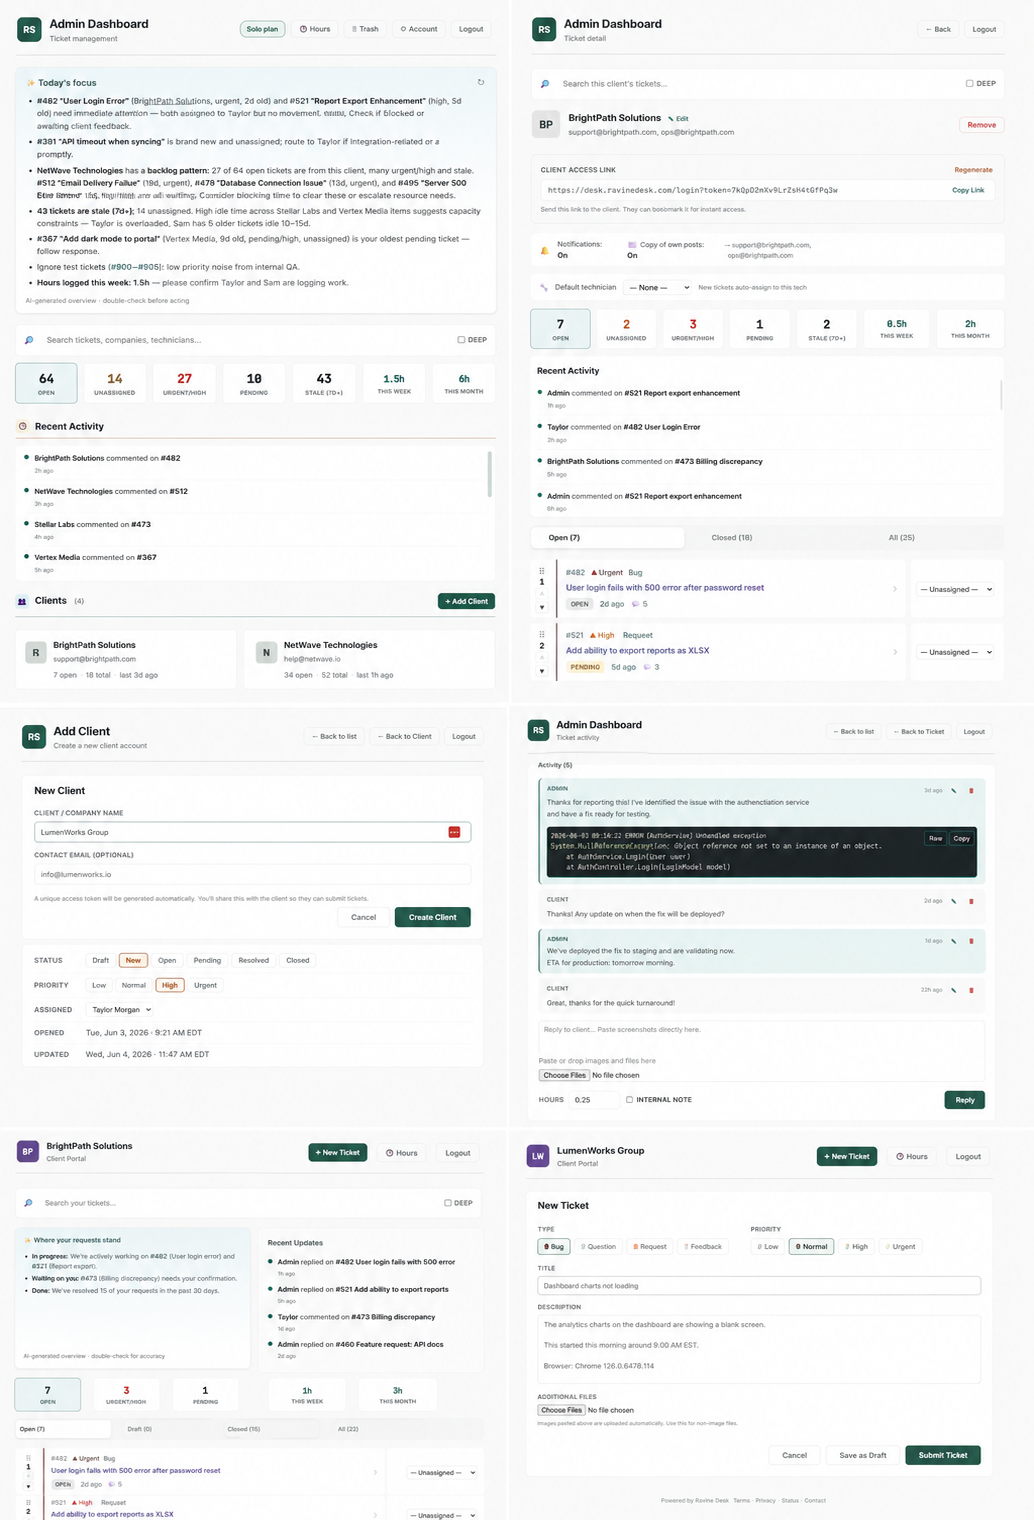The image size is (1034, 1520).
Task: Enable DEEP search in BrightPath client portal
Action: 448,1203
